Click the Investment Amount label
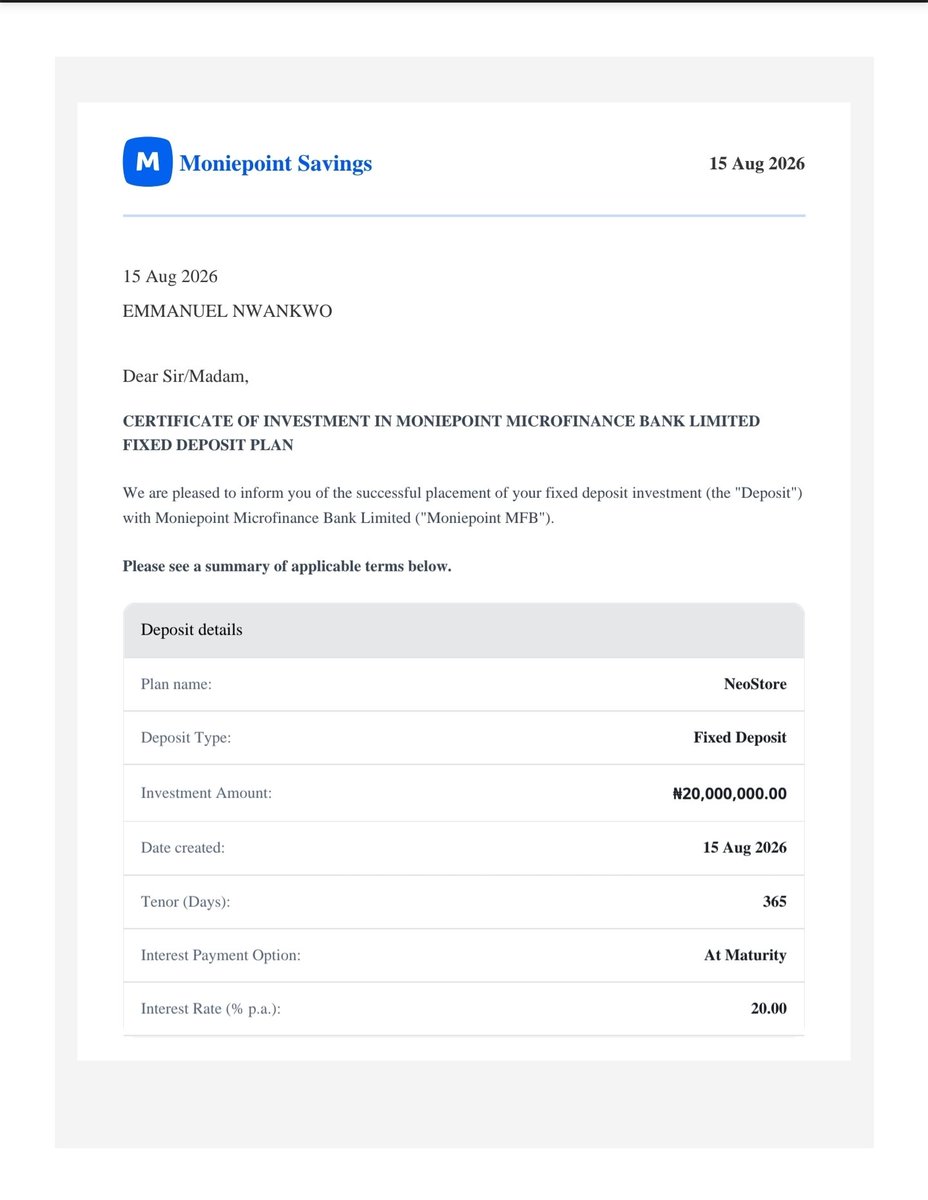The height and width of the screenshot is (1200, 928). pos(206,792)
